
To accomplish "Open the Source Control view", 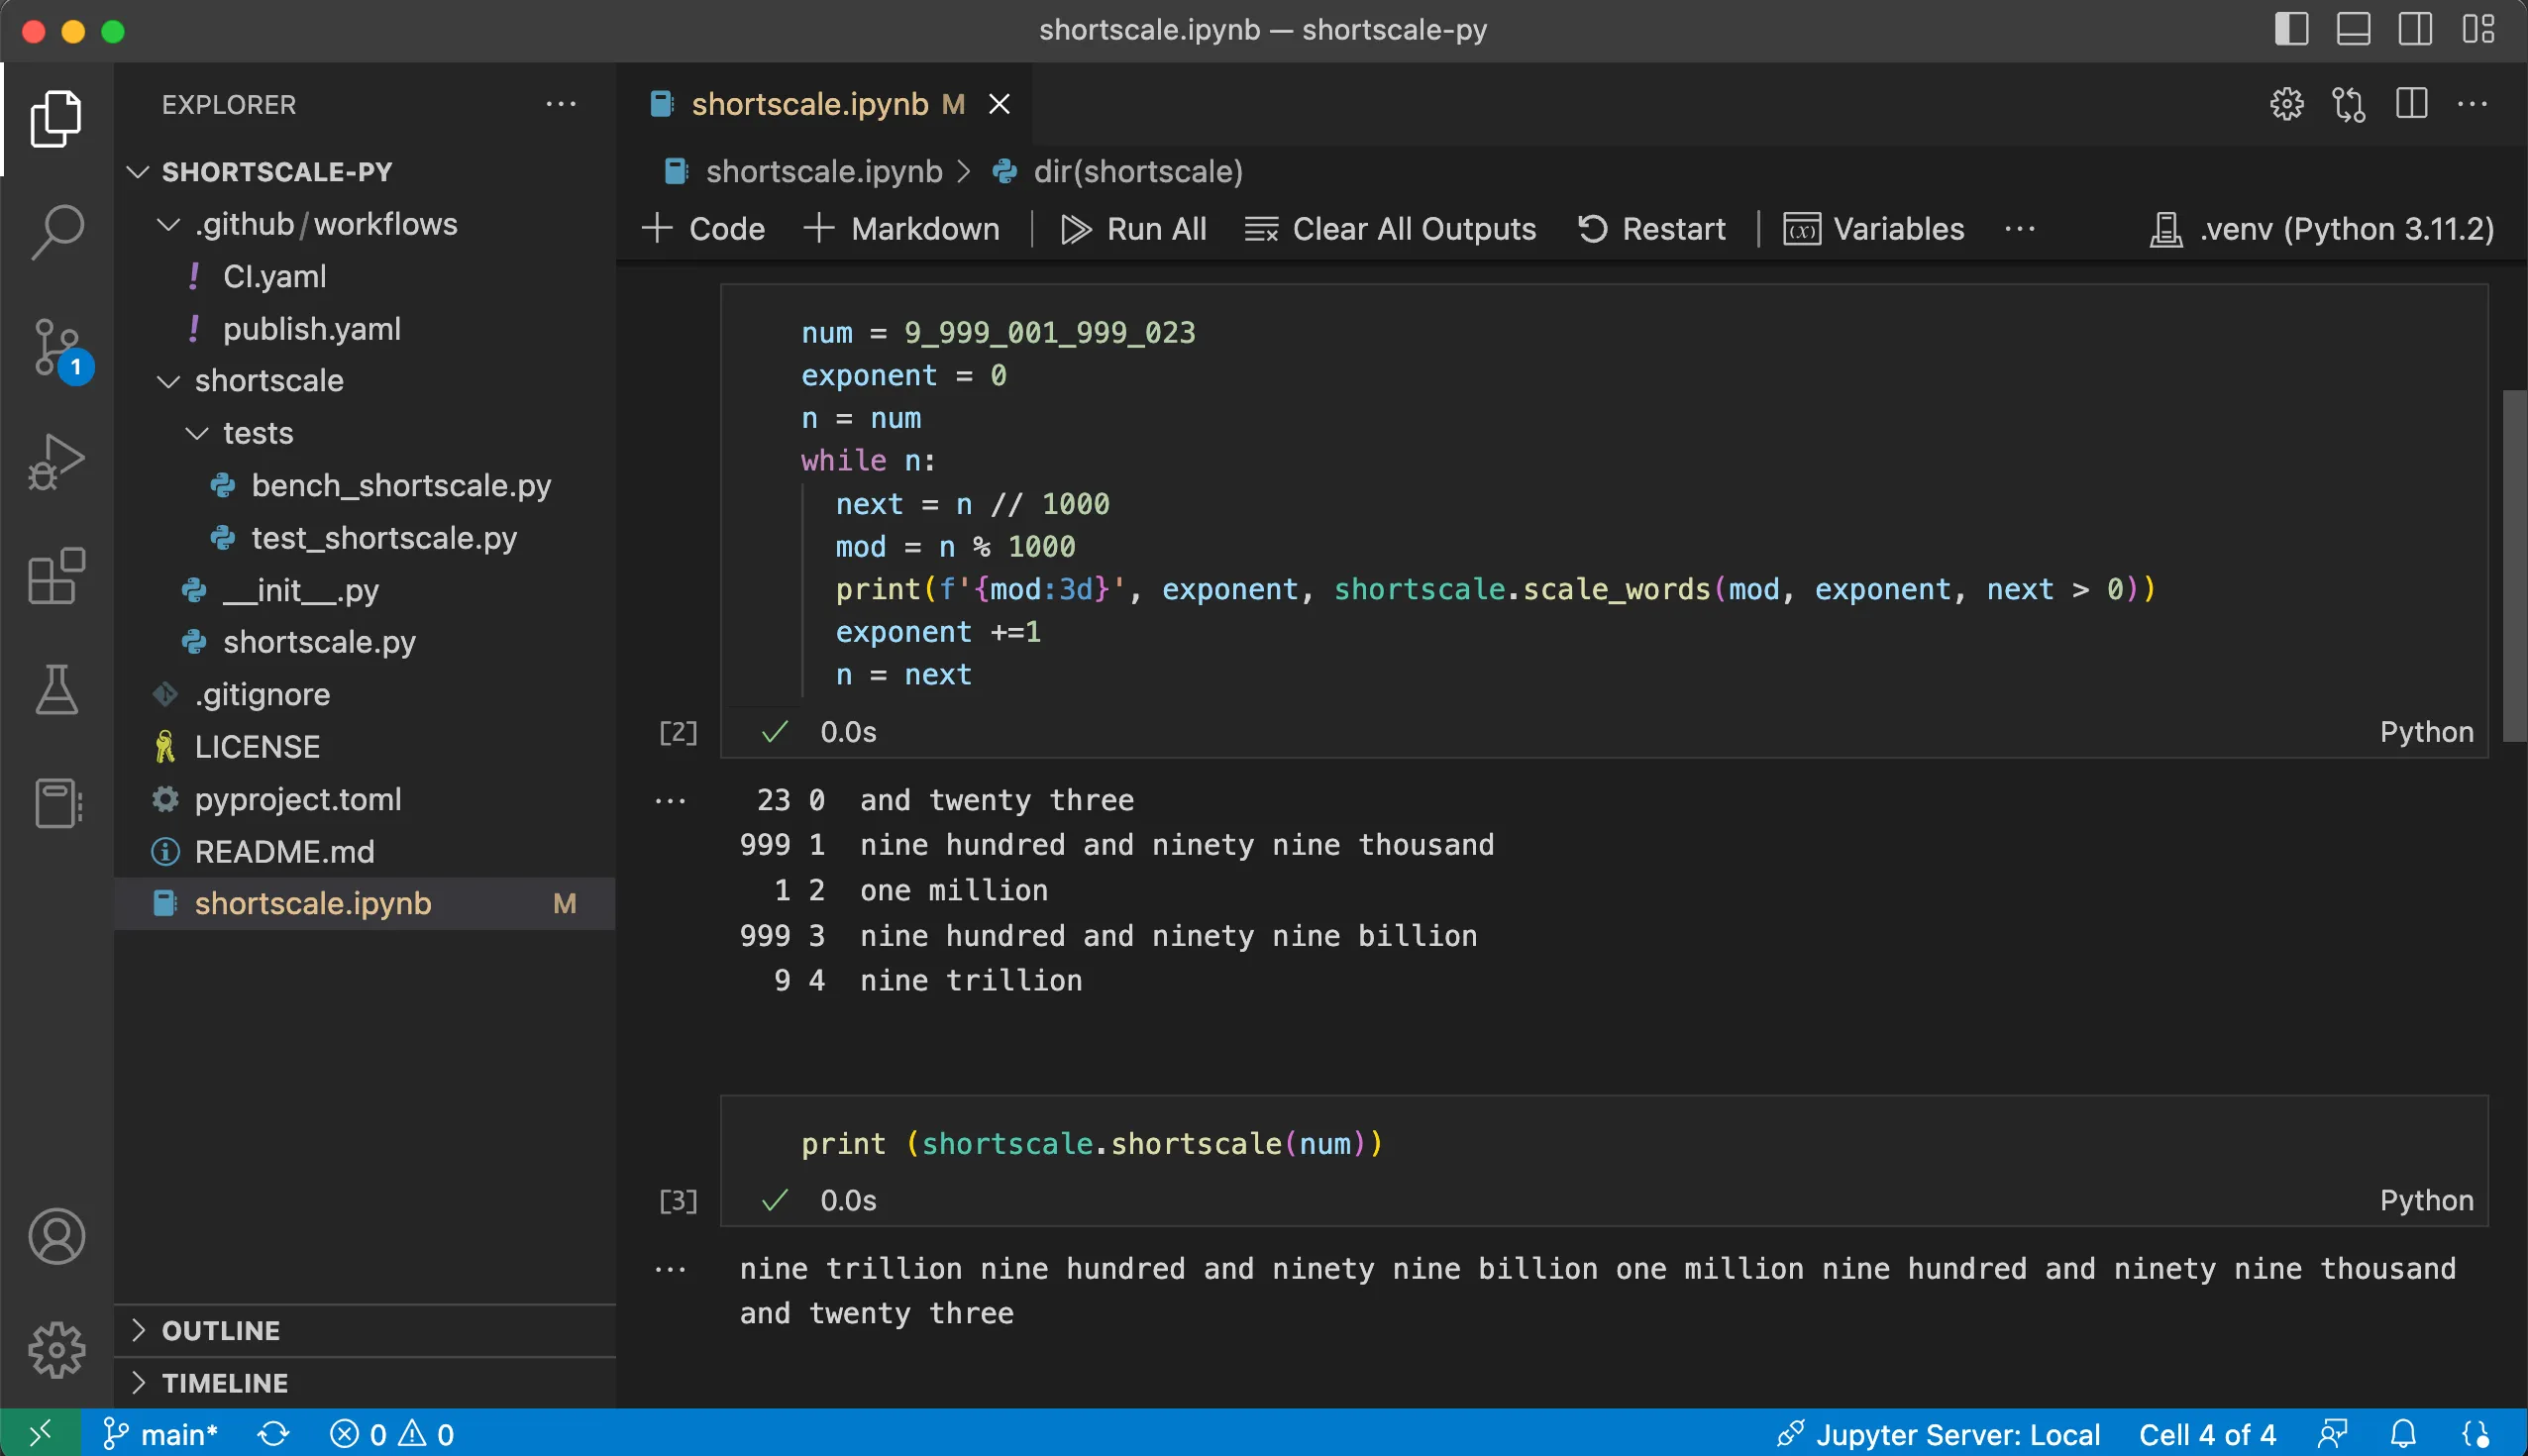I will click(56, 347).
